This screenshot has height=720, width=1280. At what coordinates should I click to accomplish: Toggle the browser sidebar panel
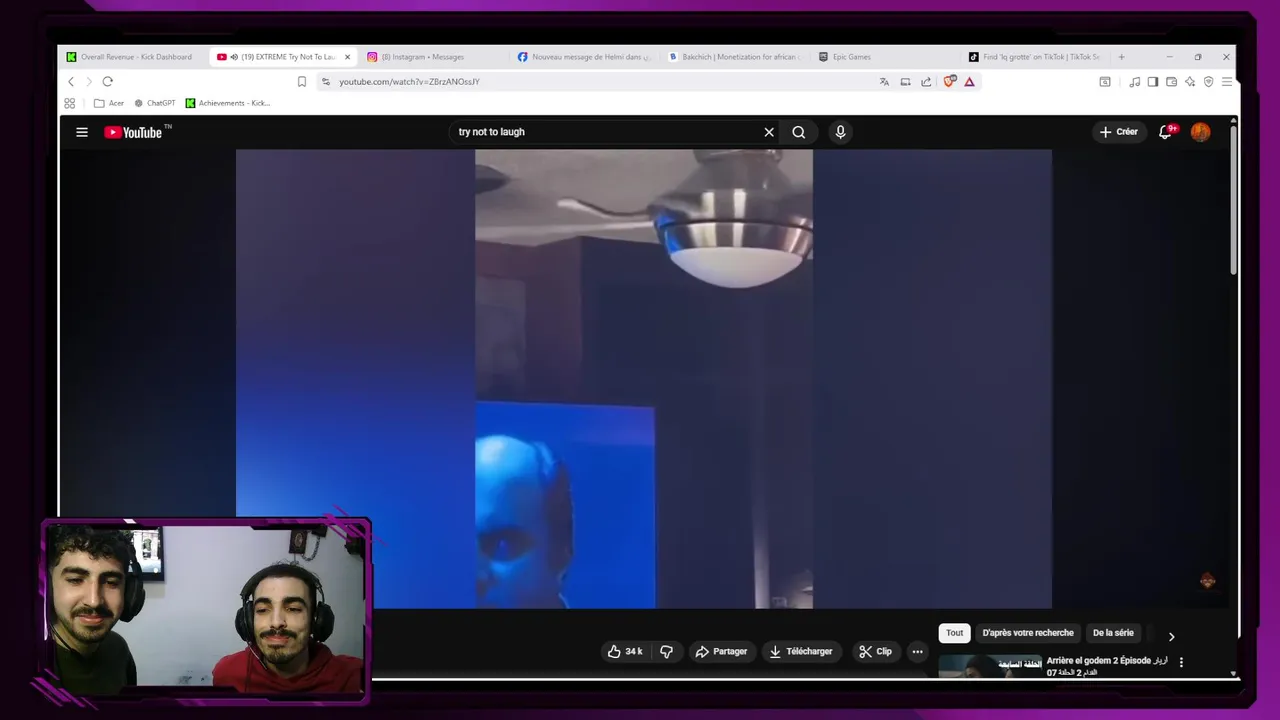click(1152, 81)
